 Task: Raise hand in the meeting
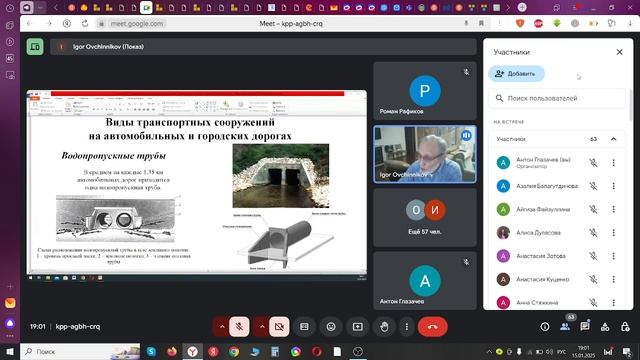(384, 327)
